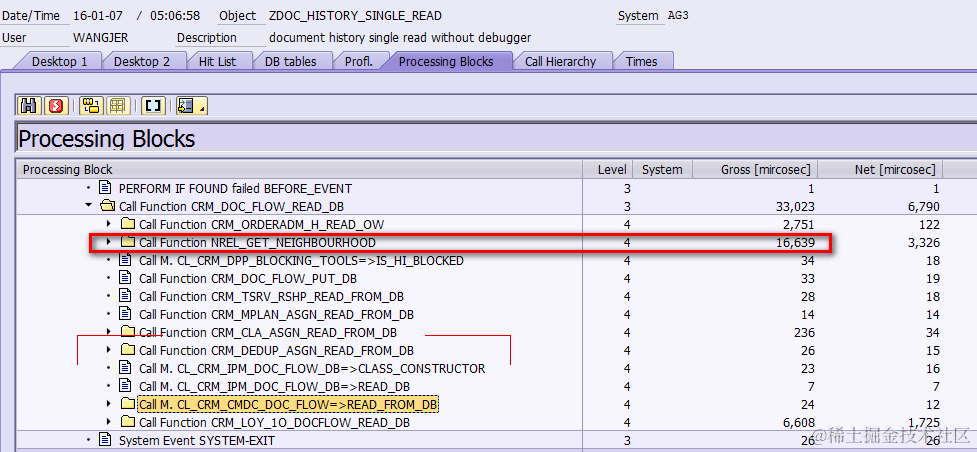This screenshot has width=977, height=452.
Task: Expand the CRM_ORDERADM_H_READ_OW node
Action: [x=108, y=224]
